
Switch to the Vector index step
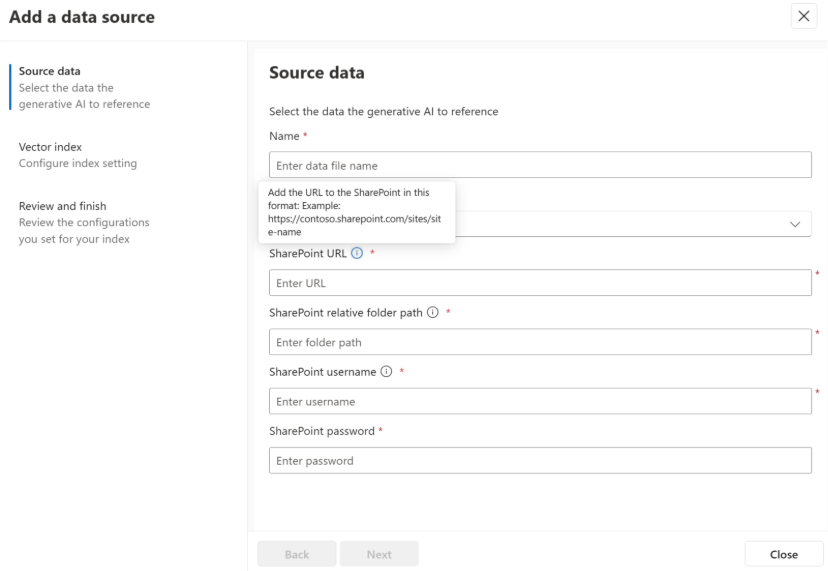[x=50, y=147]
